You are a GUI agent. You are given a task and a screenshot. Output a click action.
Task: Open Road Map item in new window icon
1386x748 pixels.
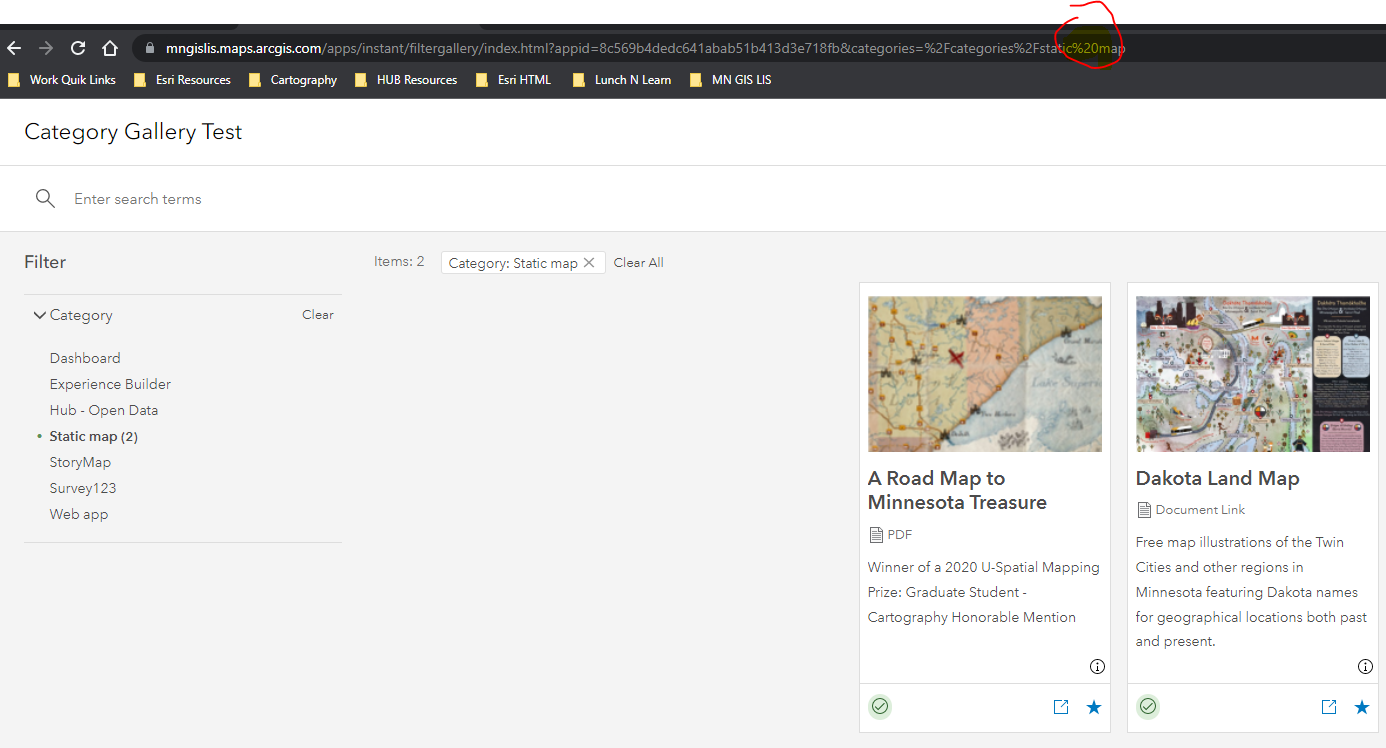tap(1061, 707)
